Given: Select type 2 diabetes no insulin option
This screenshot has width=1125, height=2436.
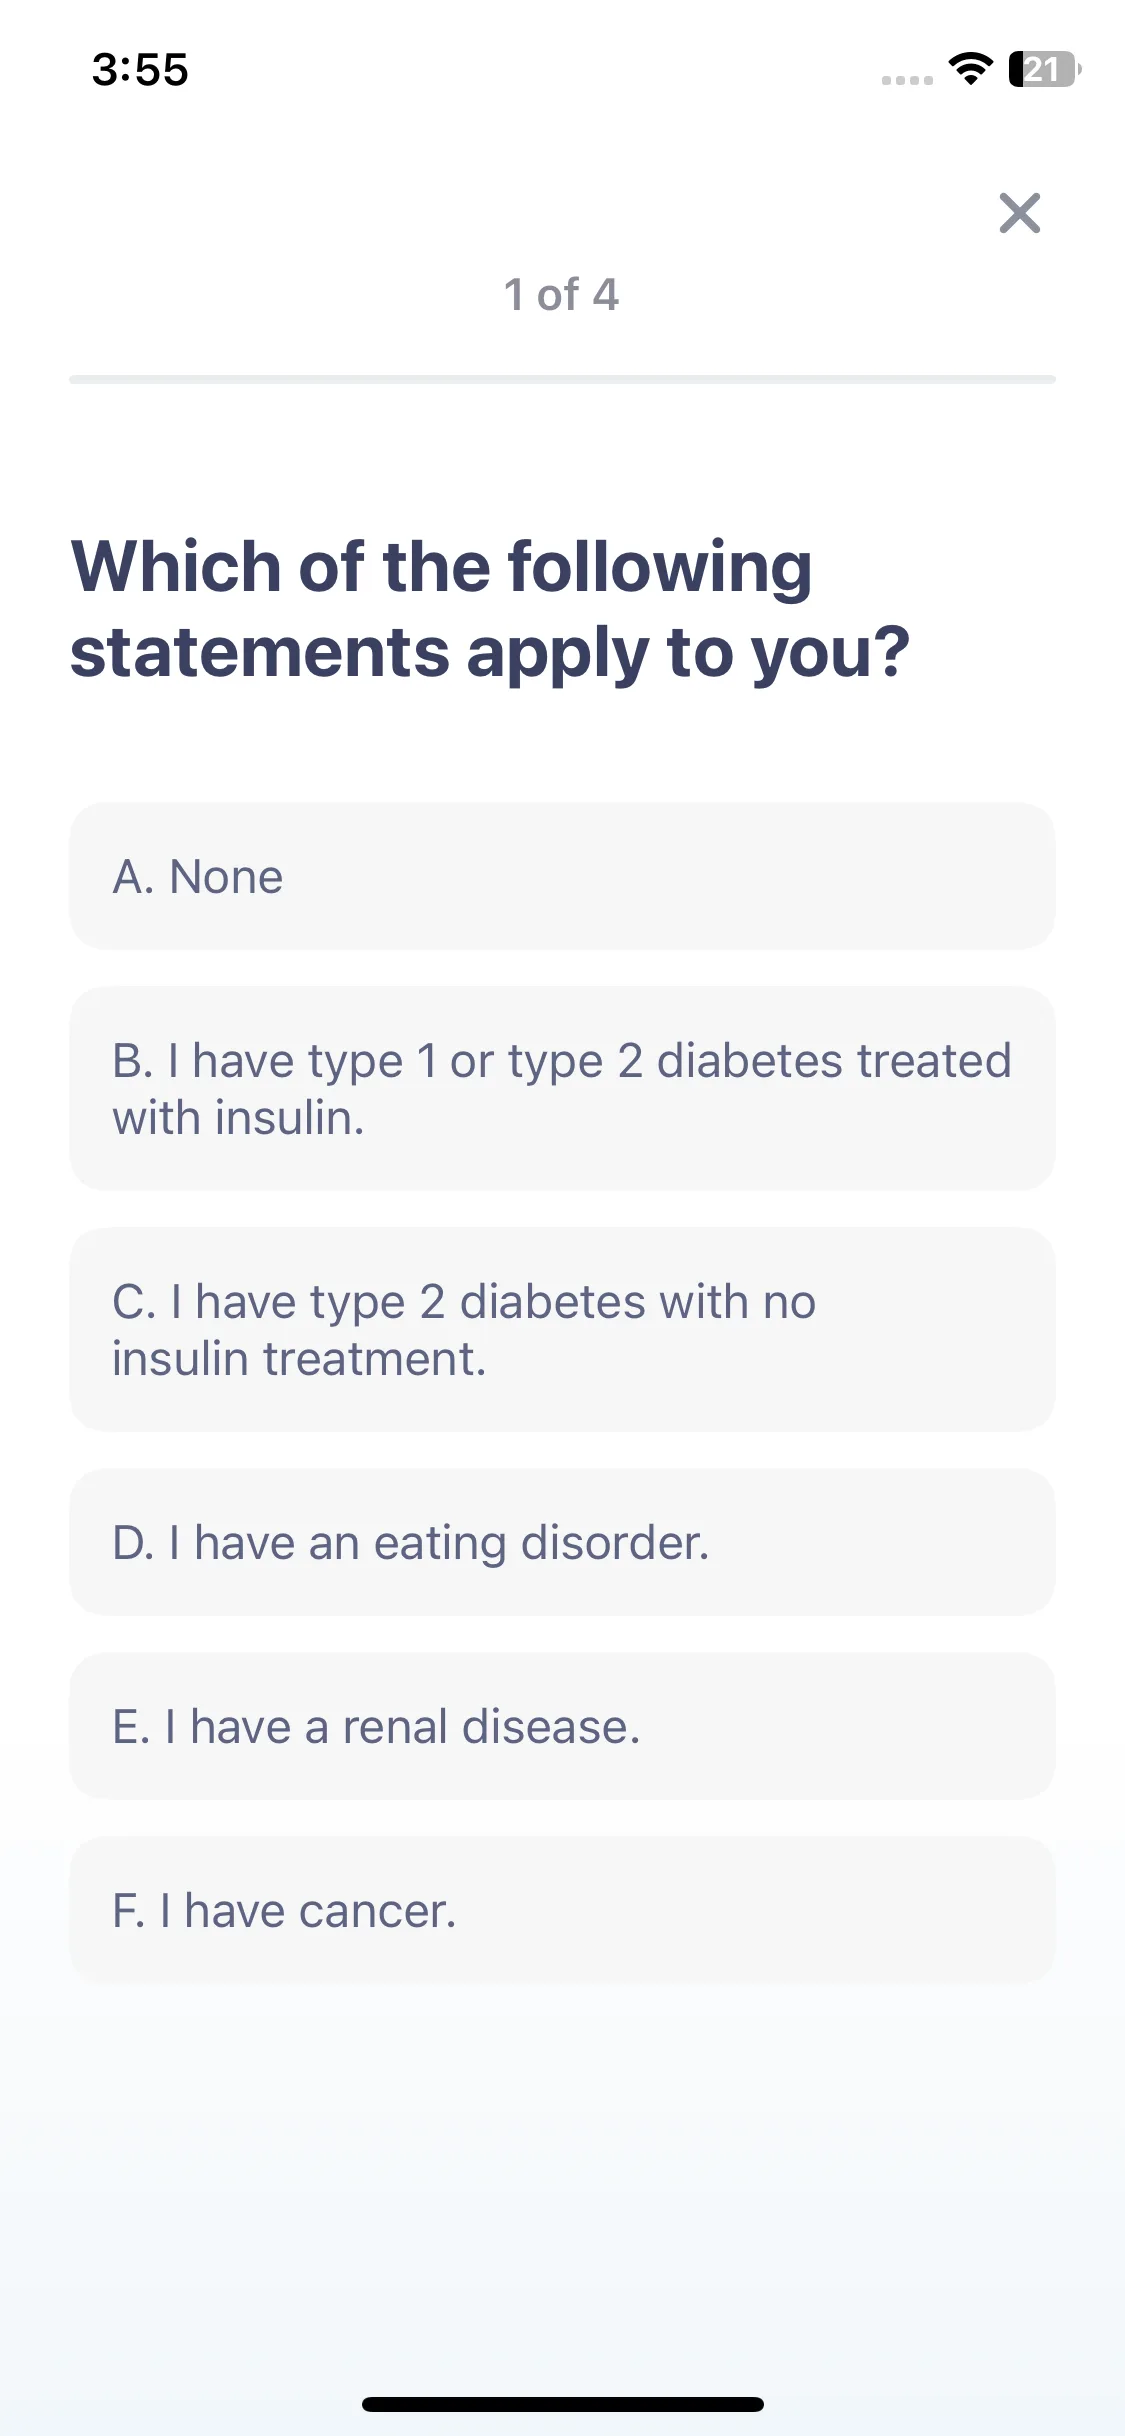Looking at the screenshot, I should click(x=562, y=1330).
